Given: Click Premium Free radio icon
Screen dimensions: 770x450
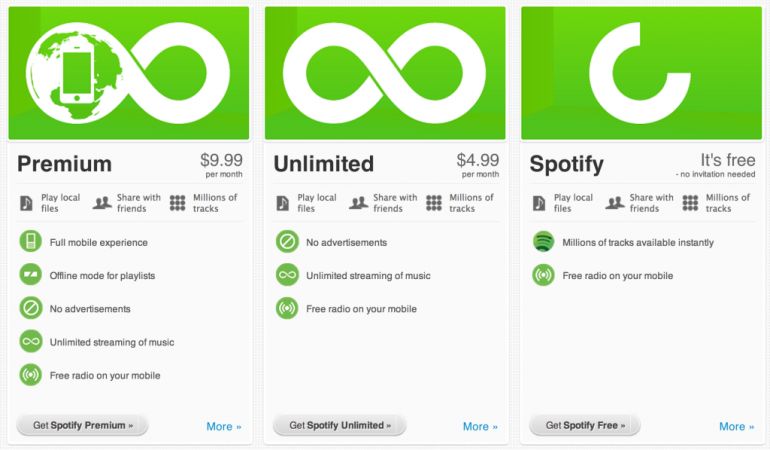Looking at the screenshot, I should [31, 375].
